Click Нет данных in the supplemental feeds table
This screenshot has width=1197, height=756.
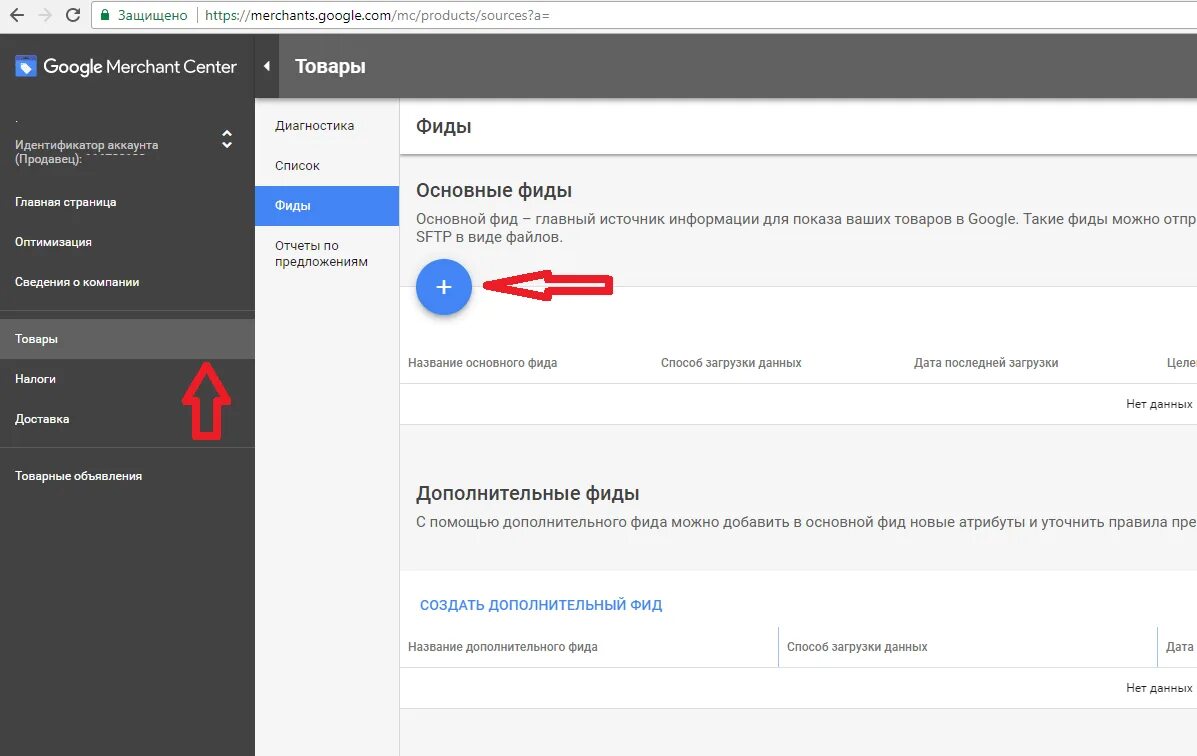1159,688
